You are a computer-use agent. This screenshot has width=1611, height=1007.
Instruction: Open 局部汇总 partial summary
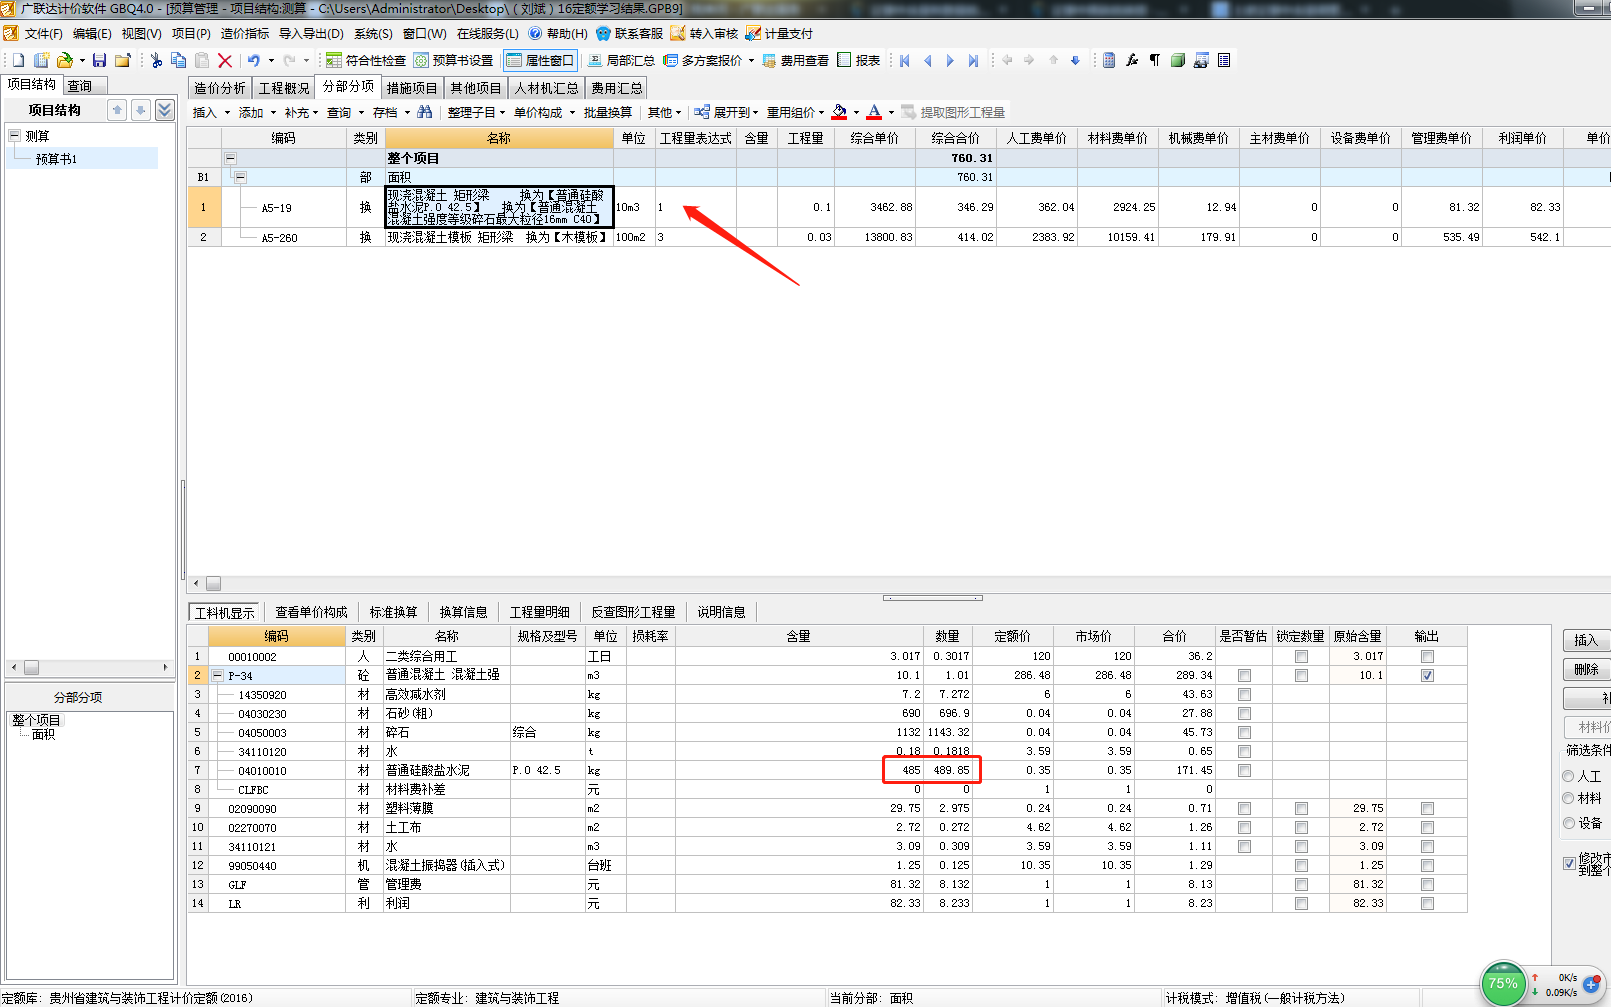click(x=621, y=61)
